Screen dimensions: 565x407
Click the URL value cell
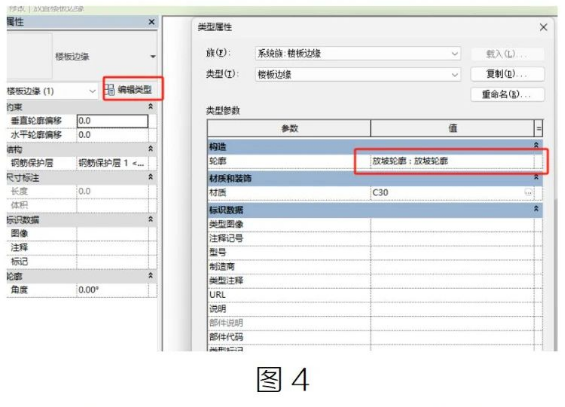453,295
